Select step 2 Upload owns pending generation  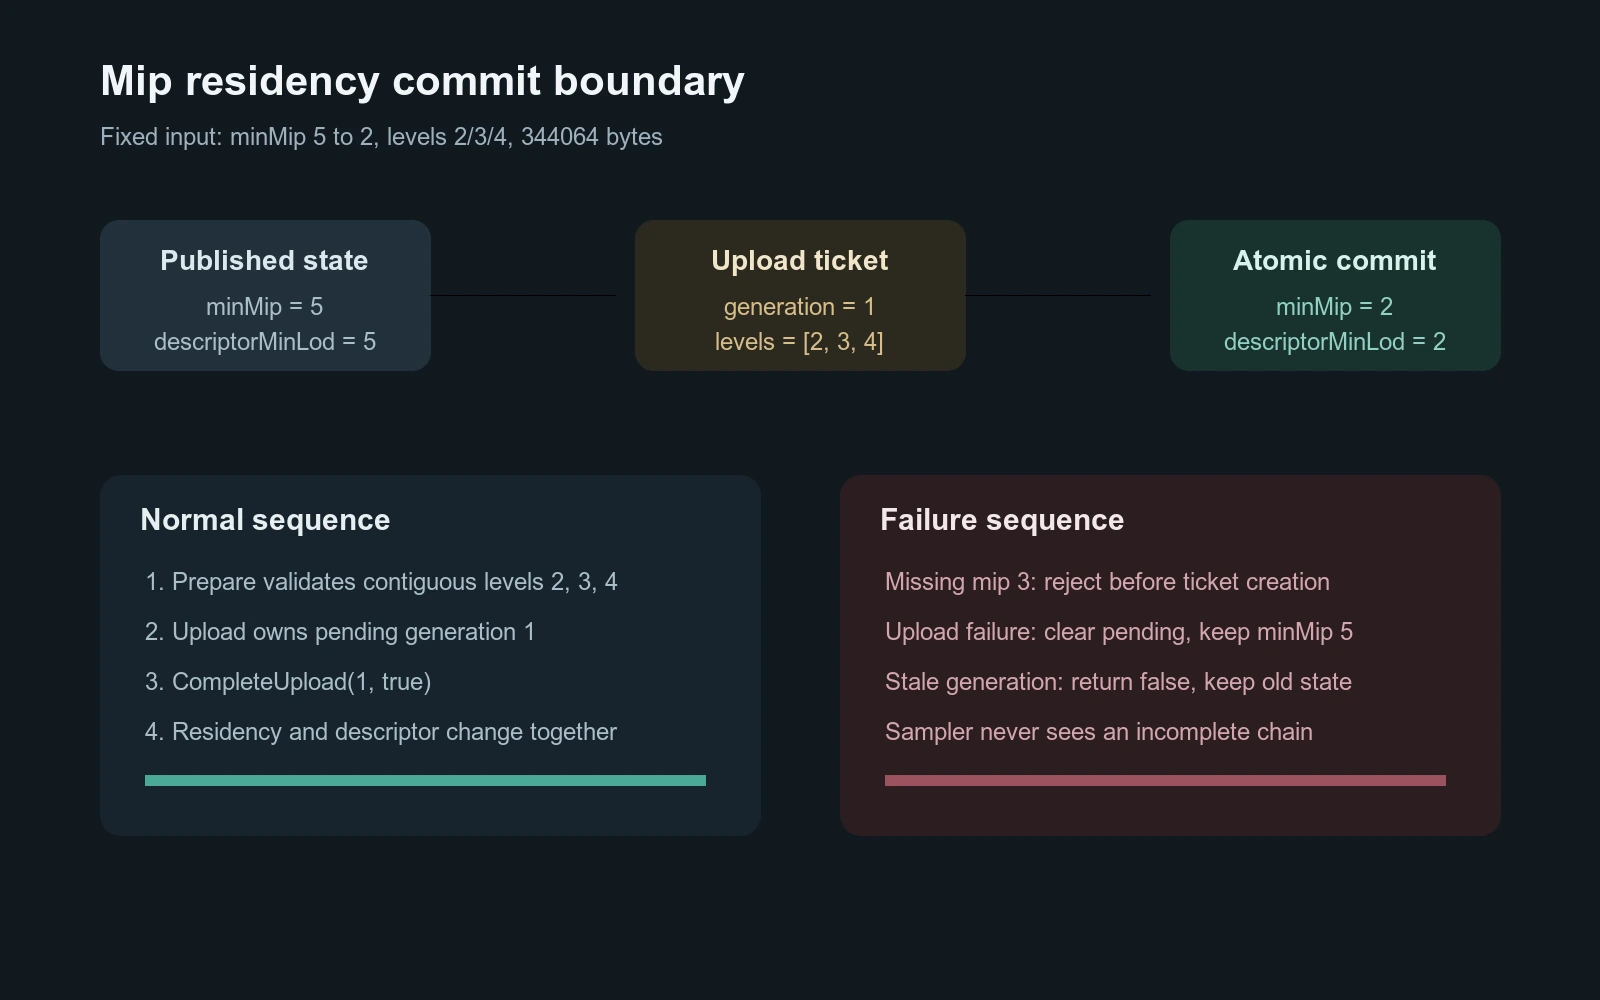(340, 632)
